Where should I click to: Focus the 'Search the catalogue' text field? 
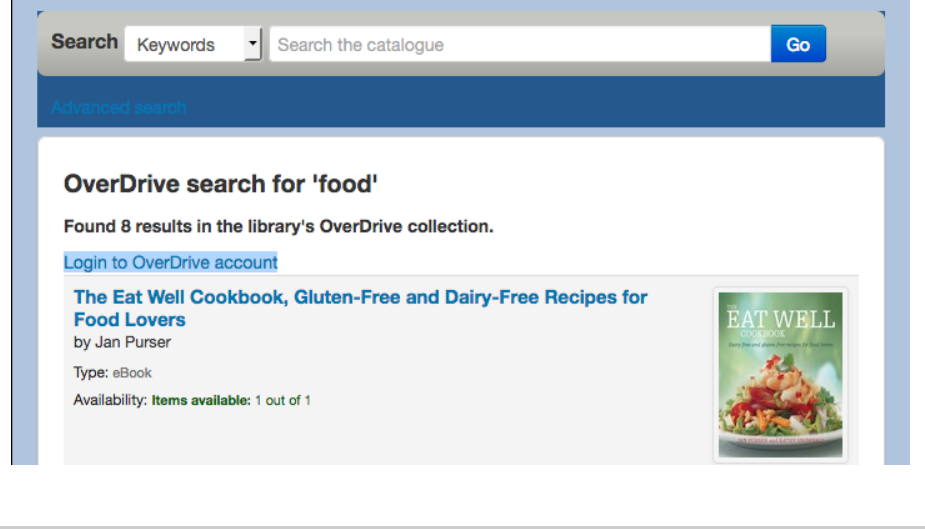tap(520, 45)
